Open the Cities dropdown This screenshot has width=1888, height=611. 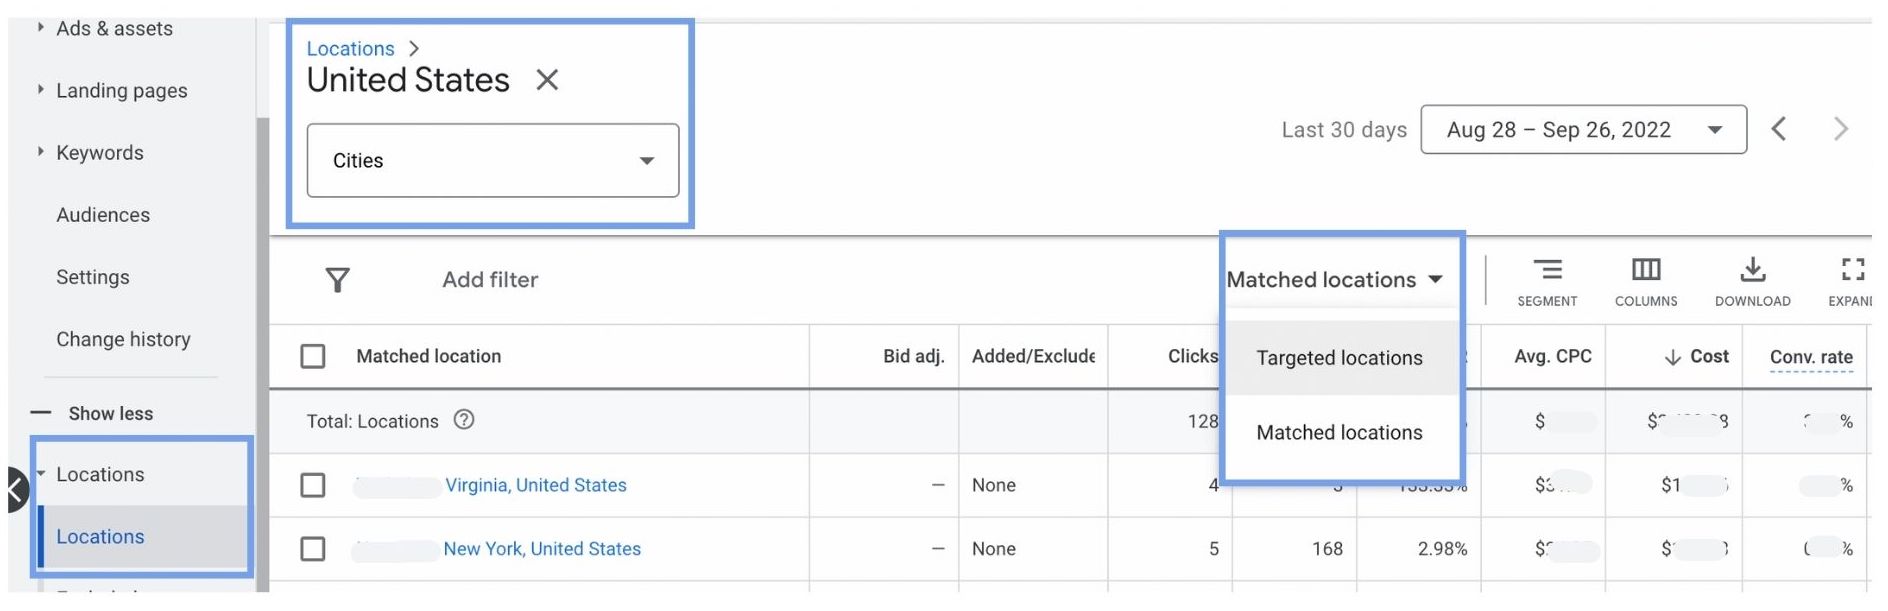(x=493, y=160)
